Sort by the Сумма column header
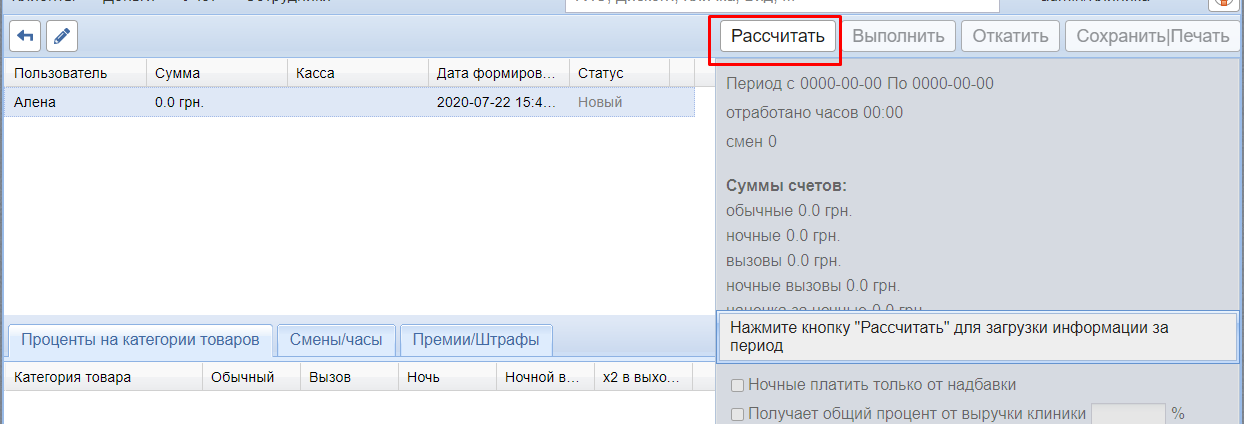The image size is (1244, 424). click(x=217, y=73)
